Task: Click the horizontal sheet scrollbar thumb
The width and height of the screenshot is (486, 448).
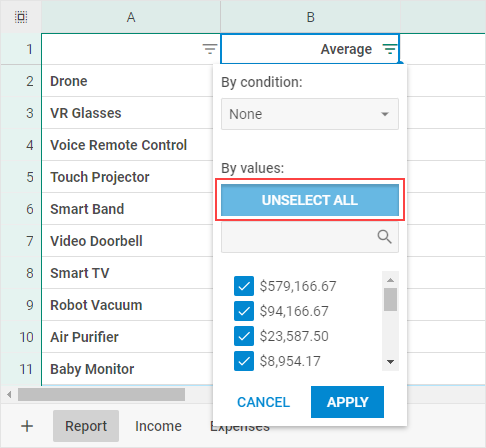Action: point(101,395)
